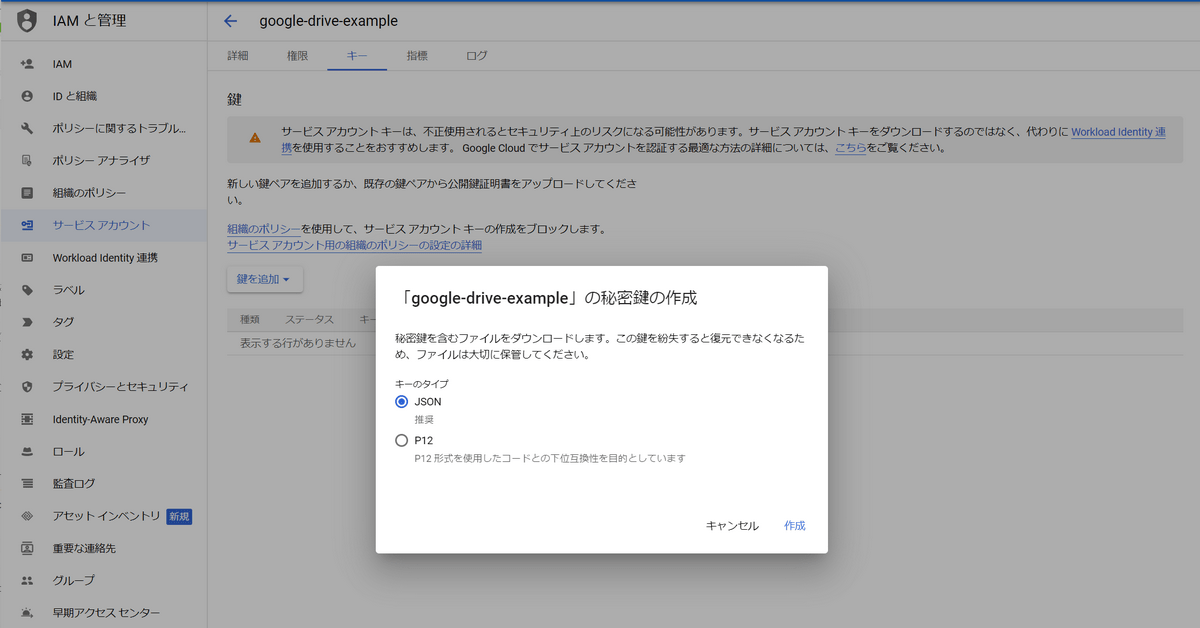
Task: Follow the Workload Identity 連携 link in the warning
Action: coord(1118,132)
